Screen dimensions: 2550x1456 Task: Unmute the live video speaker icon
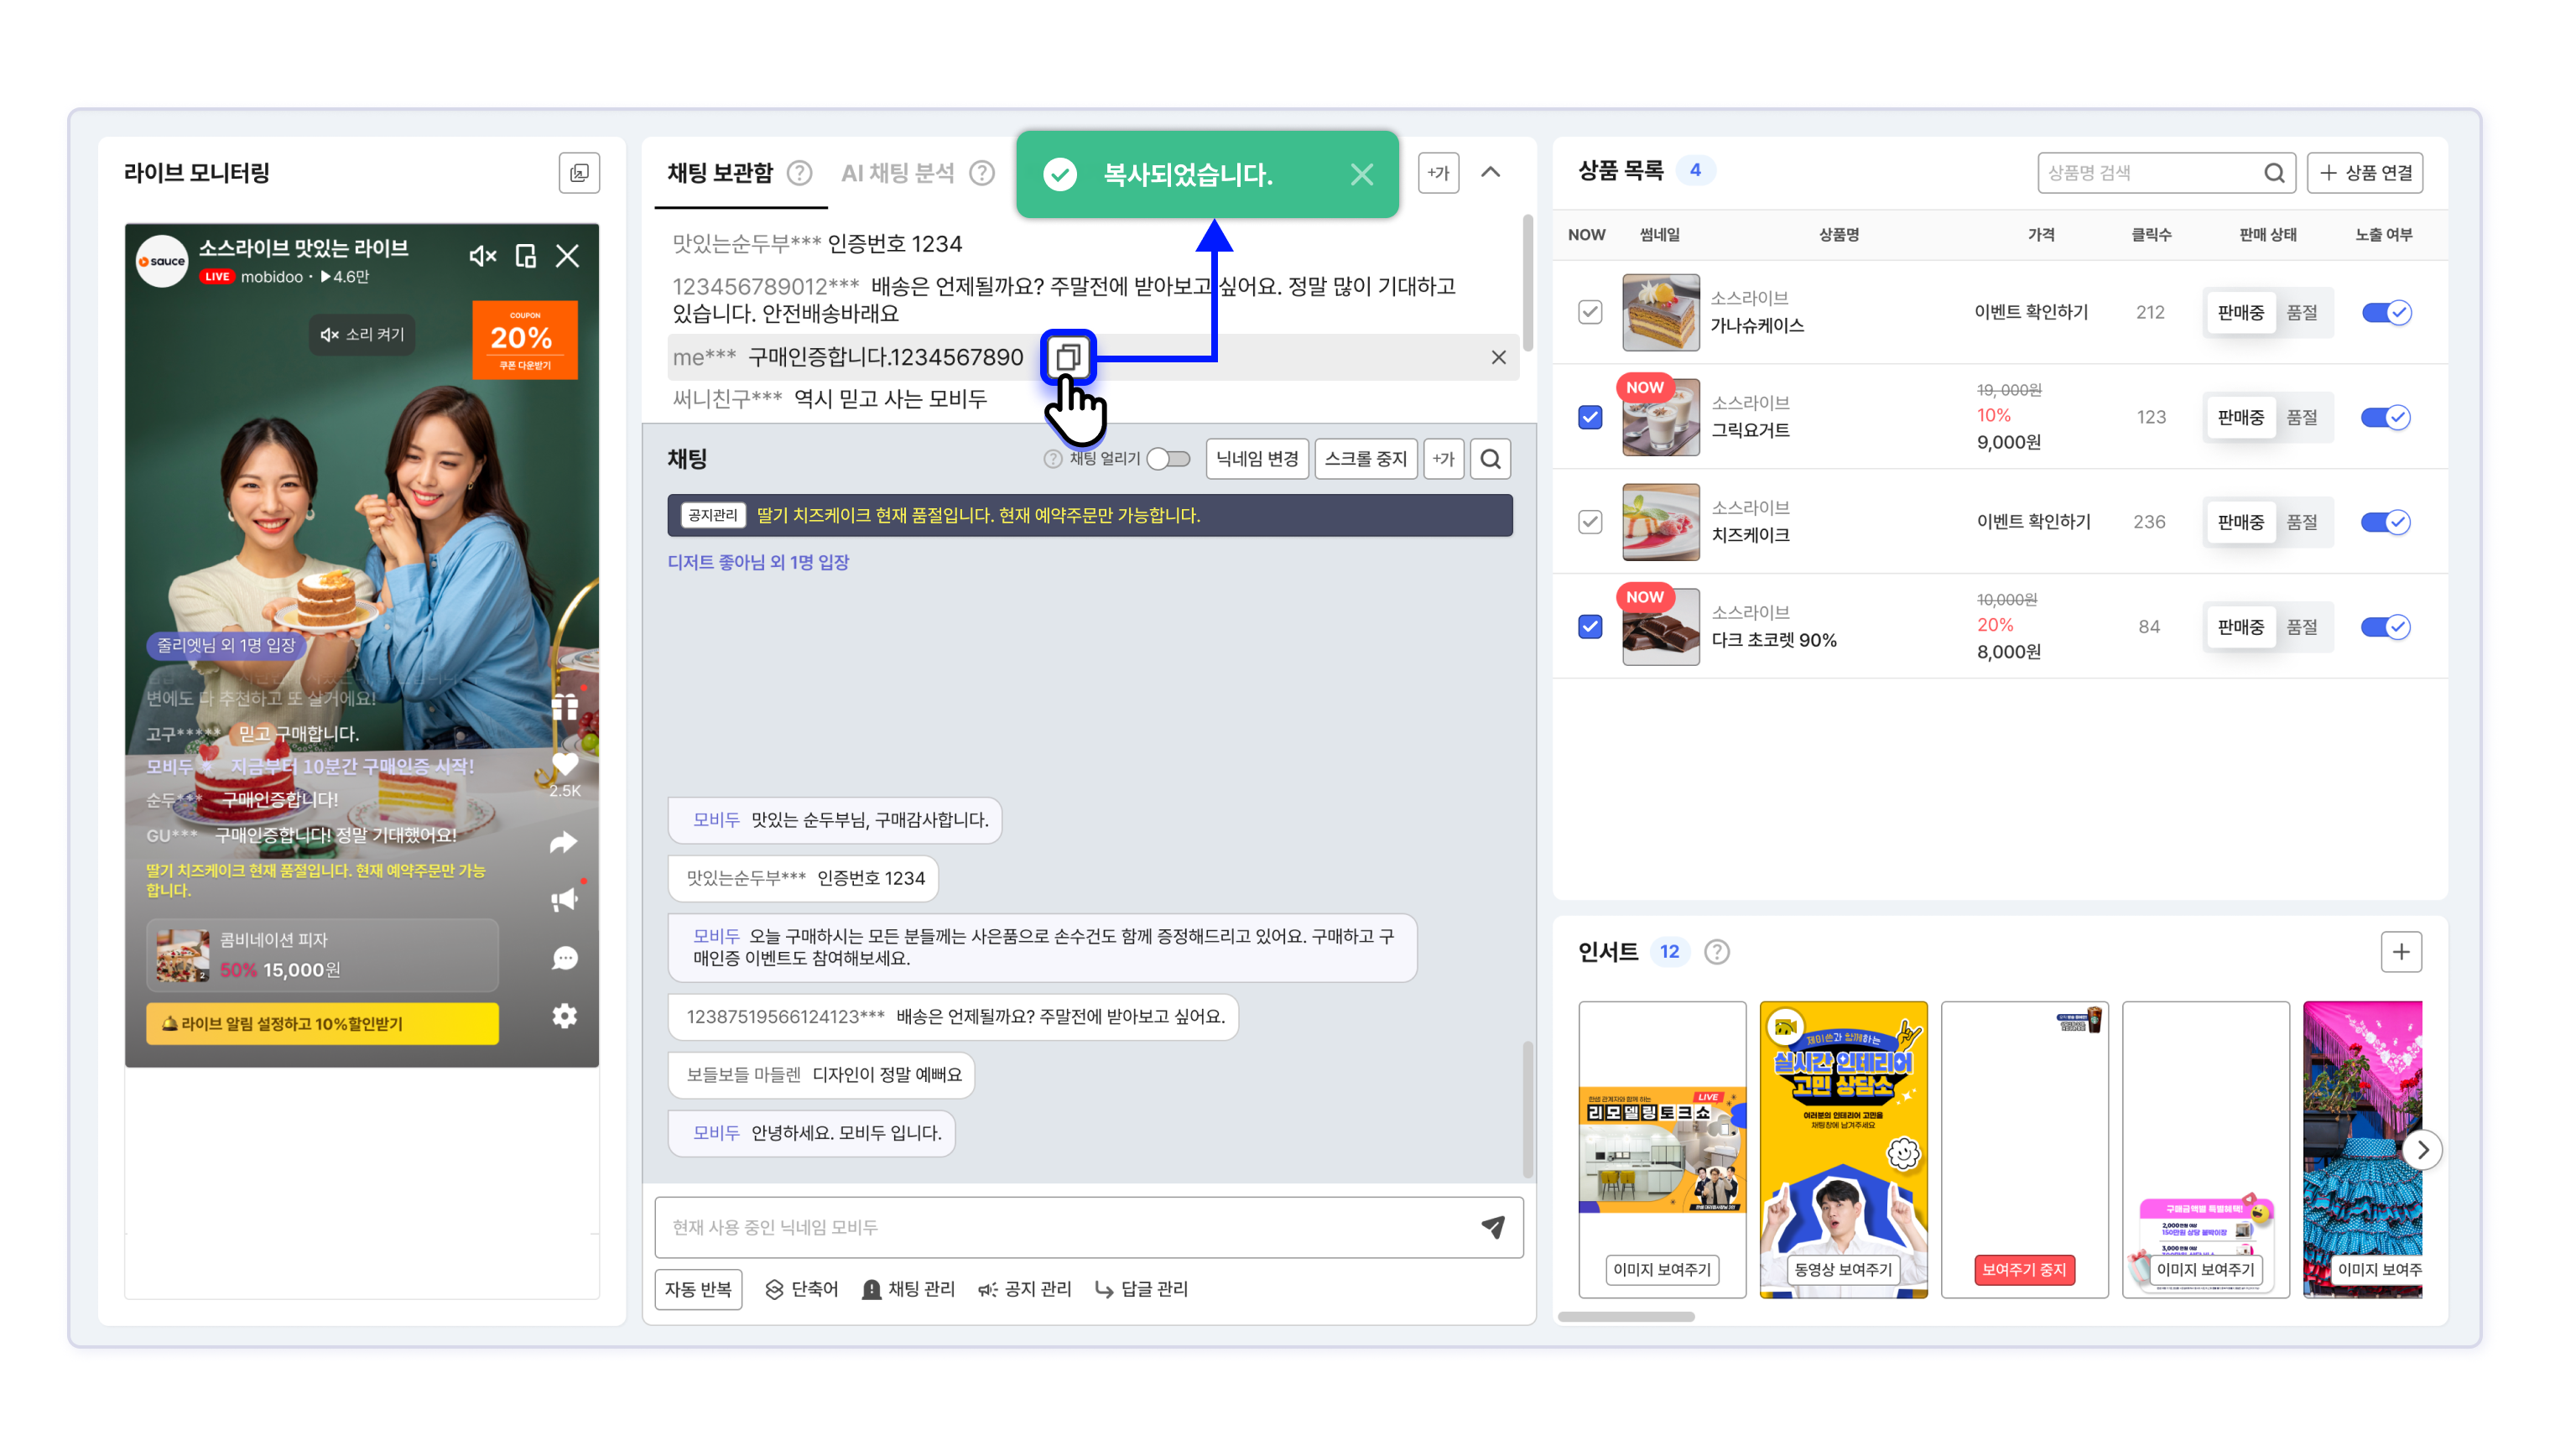click(482, 257)
